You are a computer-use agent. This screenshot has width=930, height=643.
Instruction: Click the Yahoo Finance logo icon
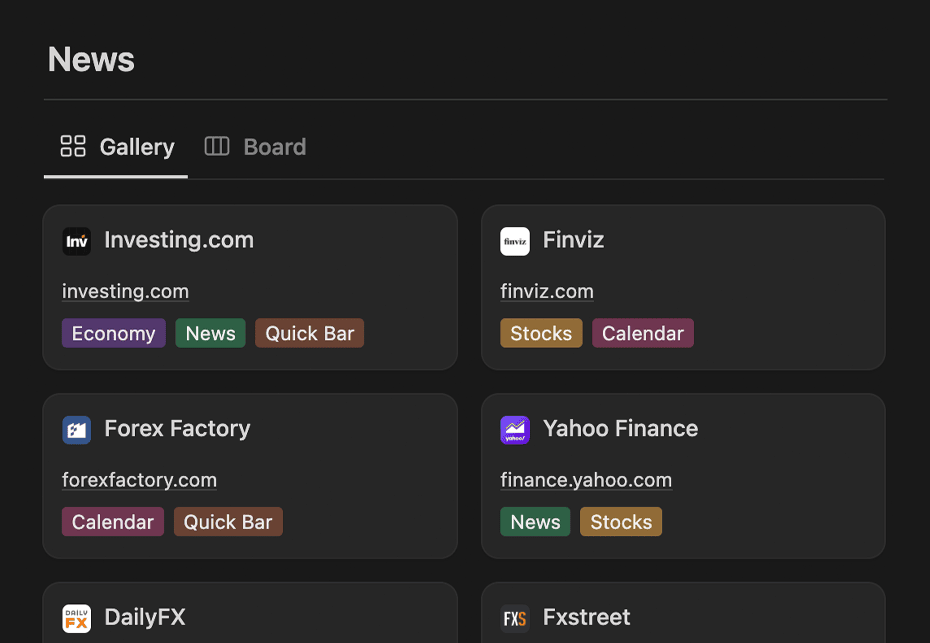pos(515,430)
